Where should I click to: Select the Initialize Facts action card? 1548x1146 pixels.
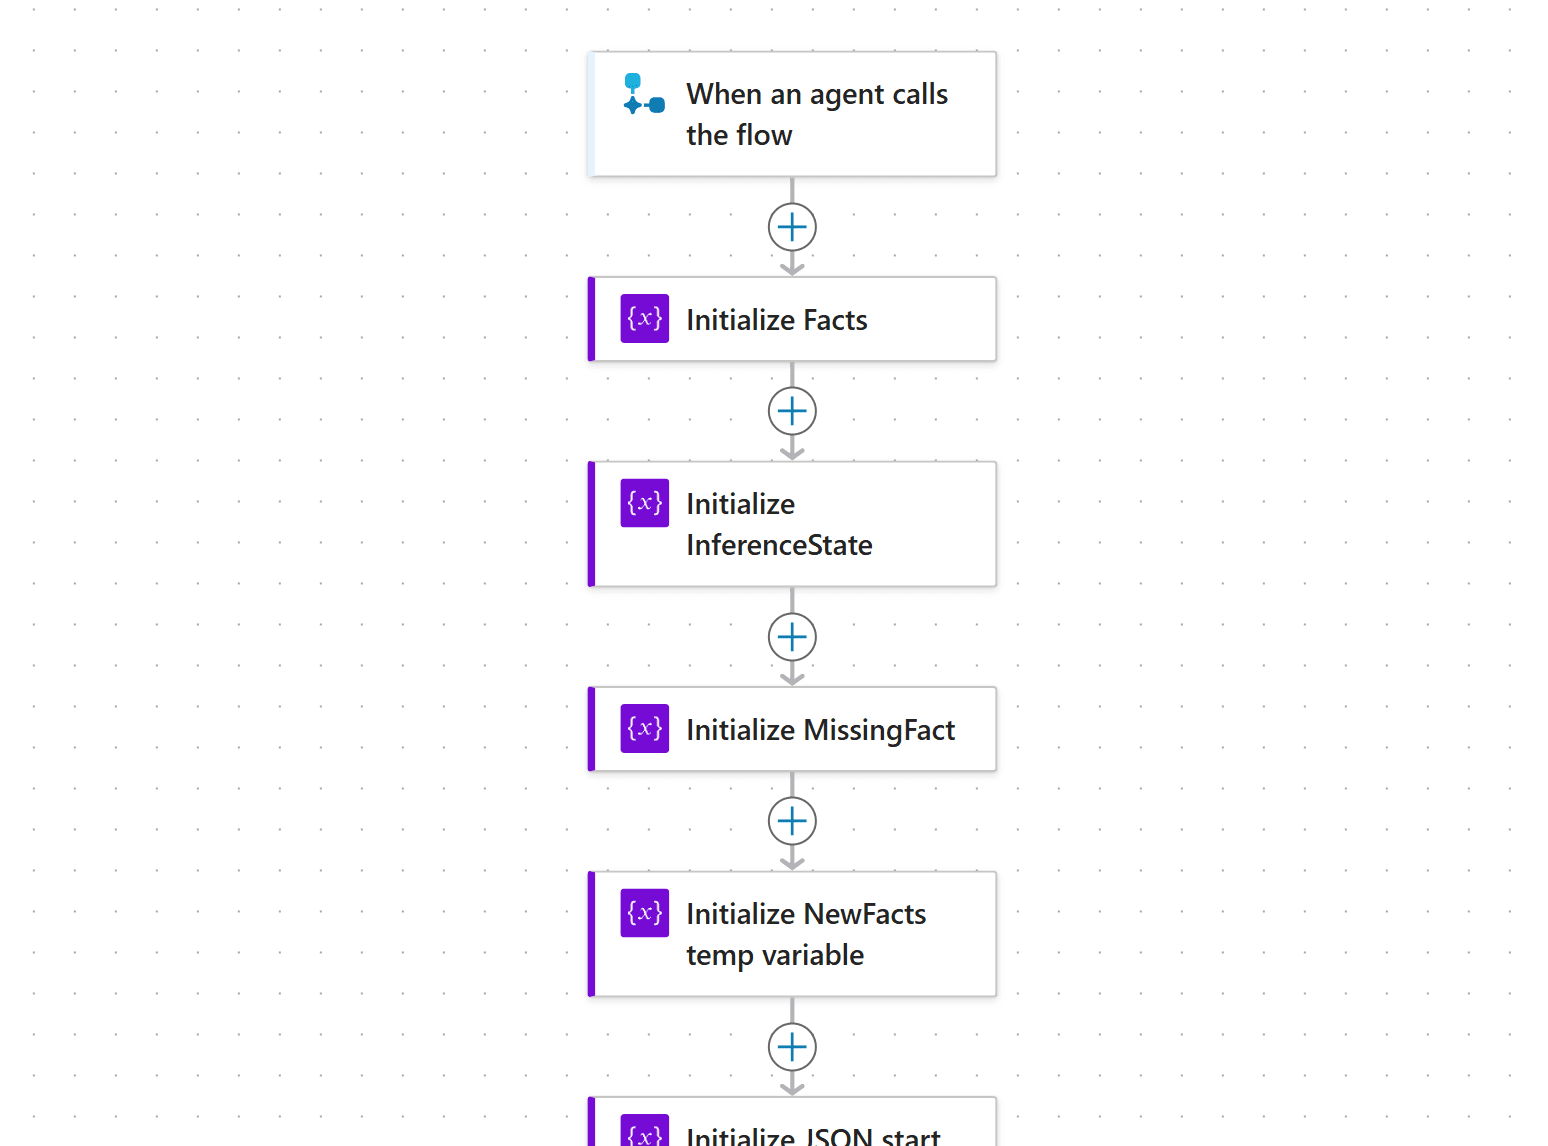(792, 319)
